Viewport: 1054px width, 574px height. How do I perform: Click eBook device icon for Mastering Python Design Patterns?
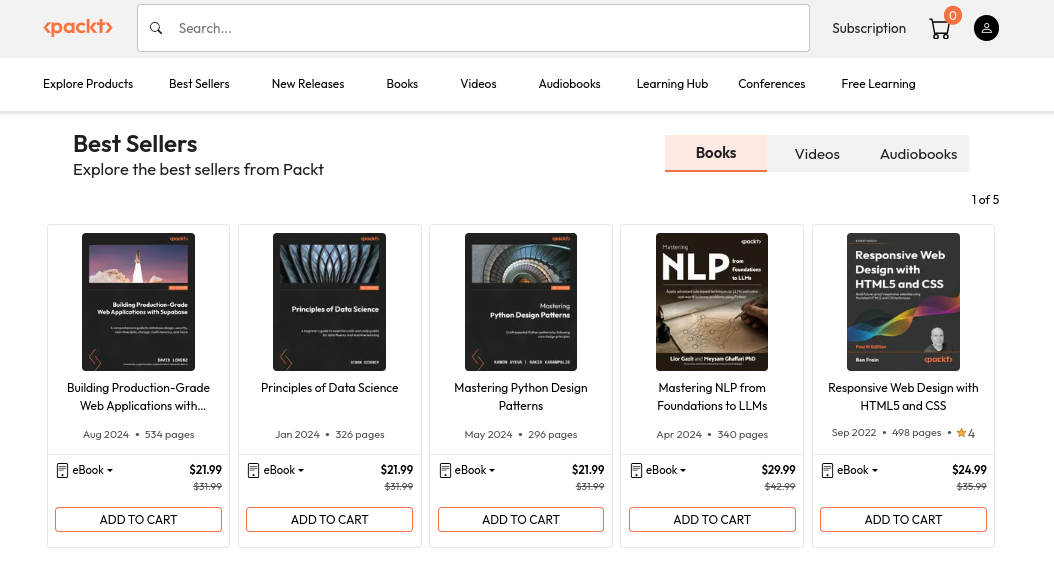pyautogui.click(x=445, y=470)
